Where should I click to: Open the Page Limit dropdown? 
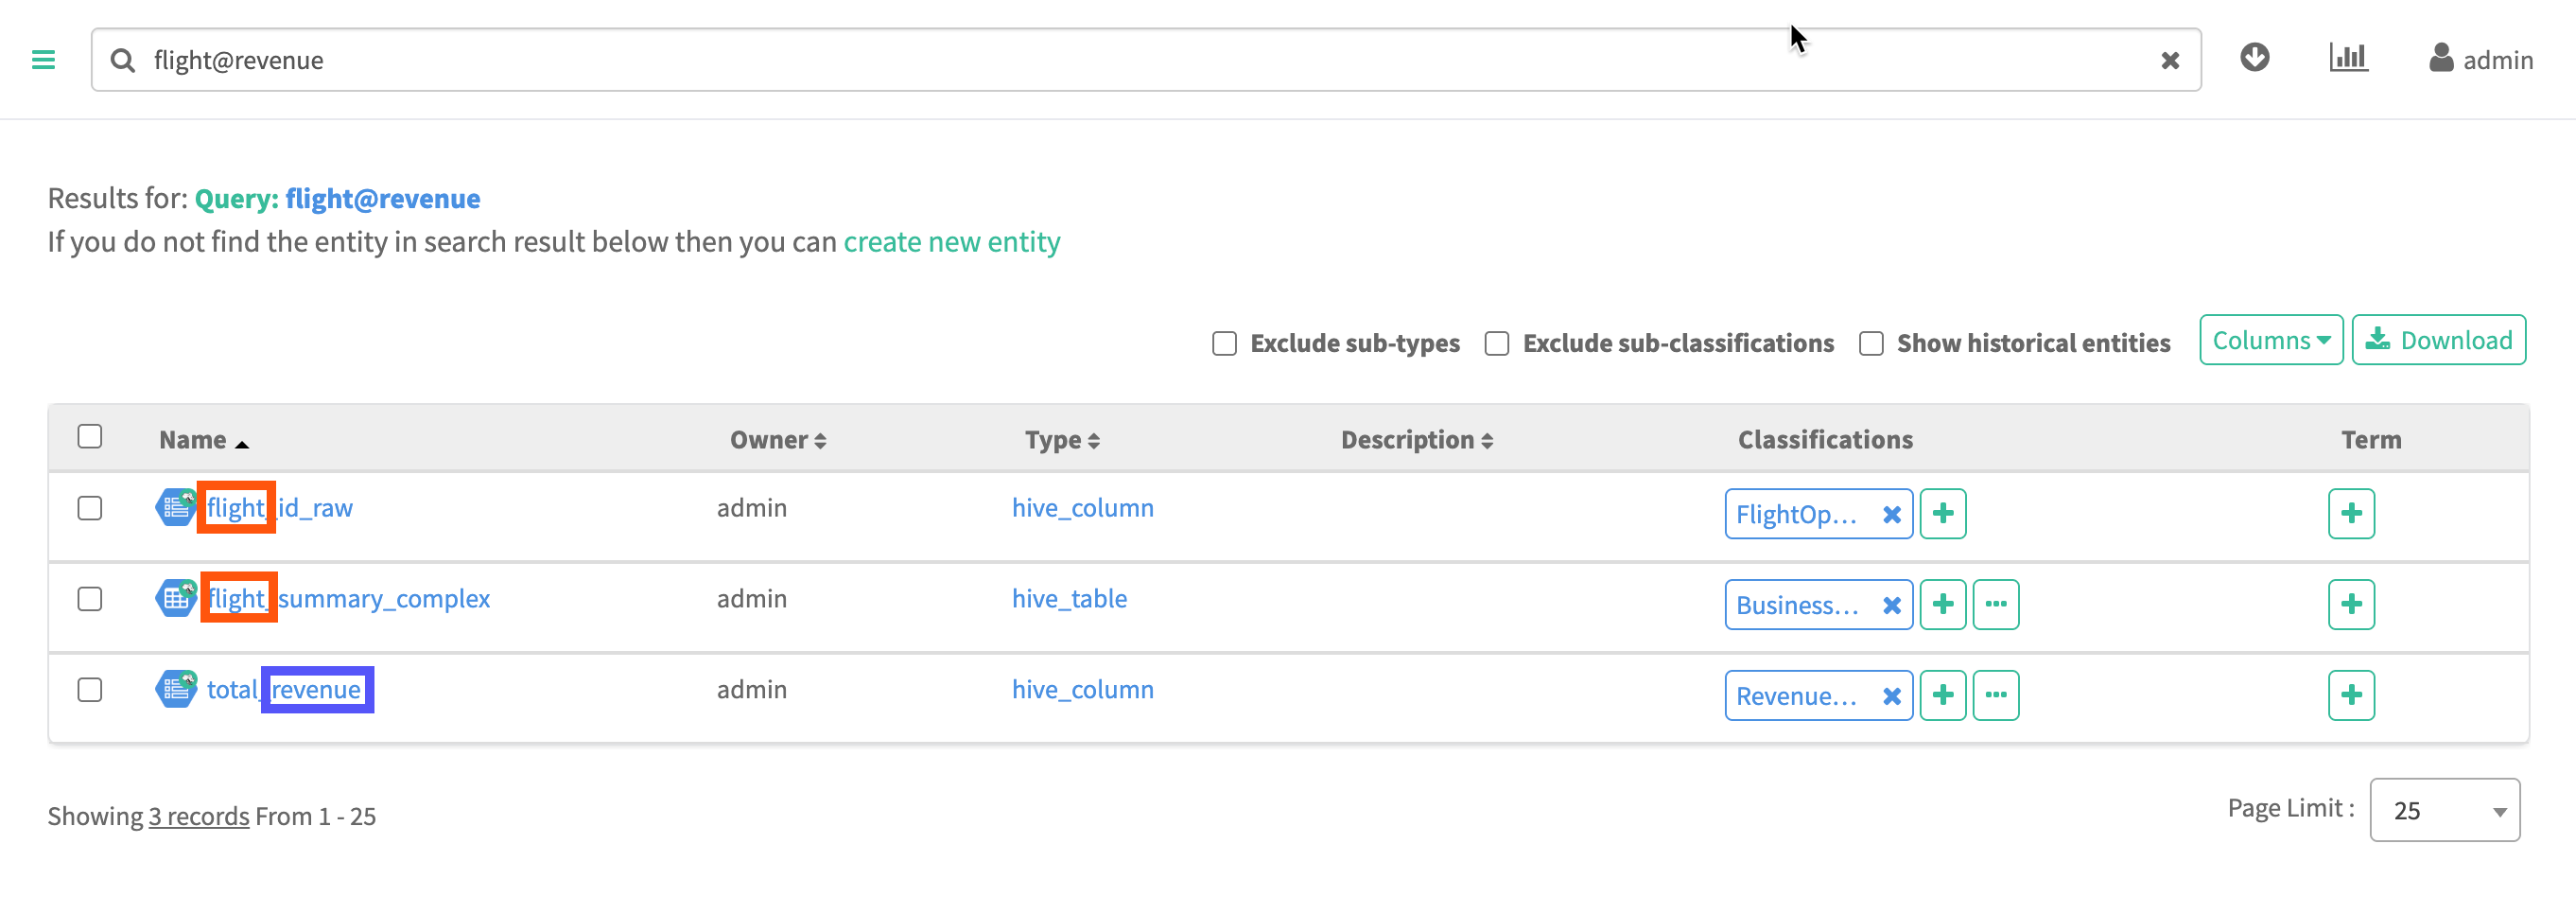pyautogui.click(x=2443, y=810)
